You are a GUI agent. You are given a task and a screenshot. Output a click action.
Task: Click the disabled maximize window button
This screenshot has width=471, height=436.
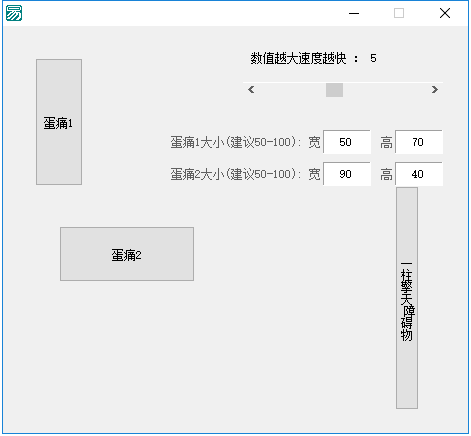(399, 13)
